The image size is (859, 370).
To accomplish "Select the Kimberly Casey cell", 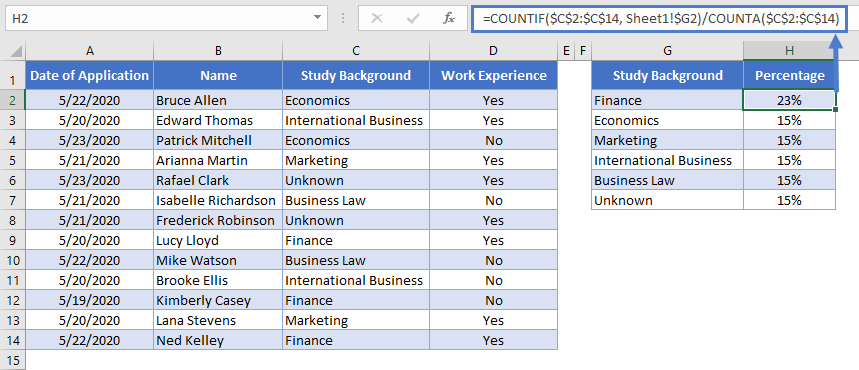I will [x=218, y=300].
